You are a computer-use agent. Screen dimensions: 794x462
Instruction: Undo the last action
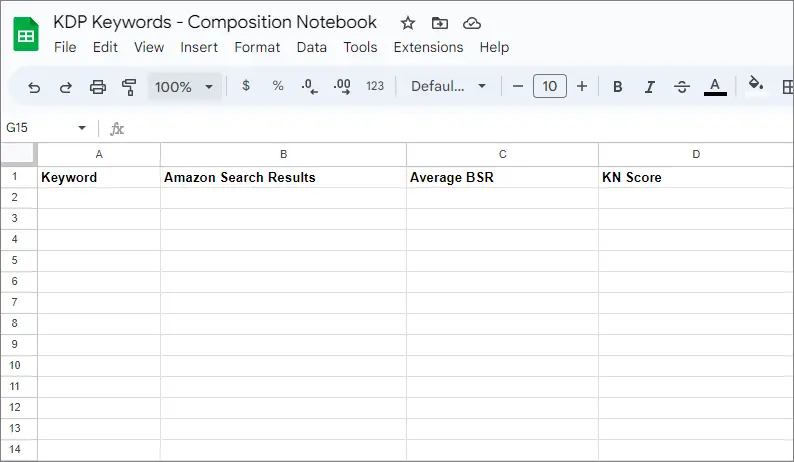pos(34,87)
